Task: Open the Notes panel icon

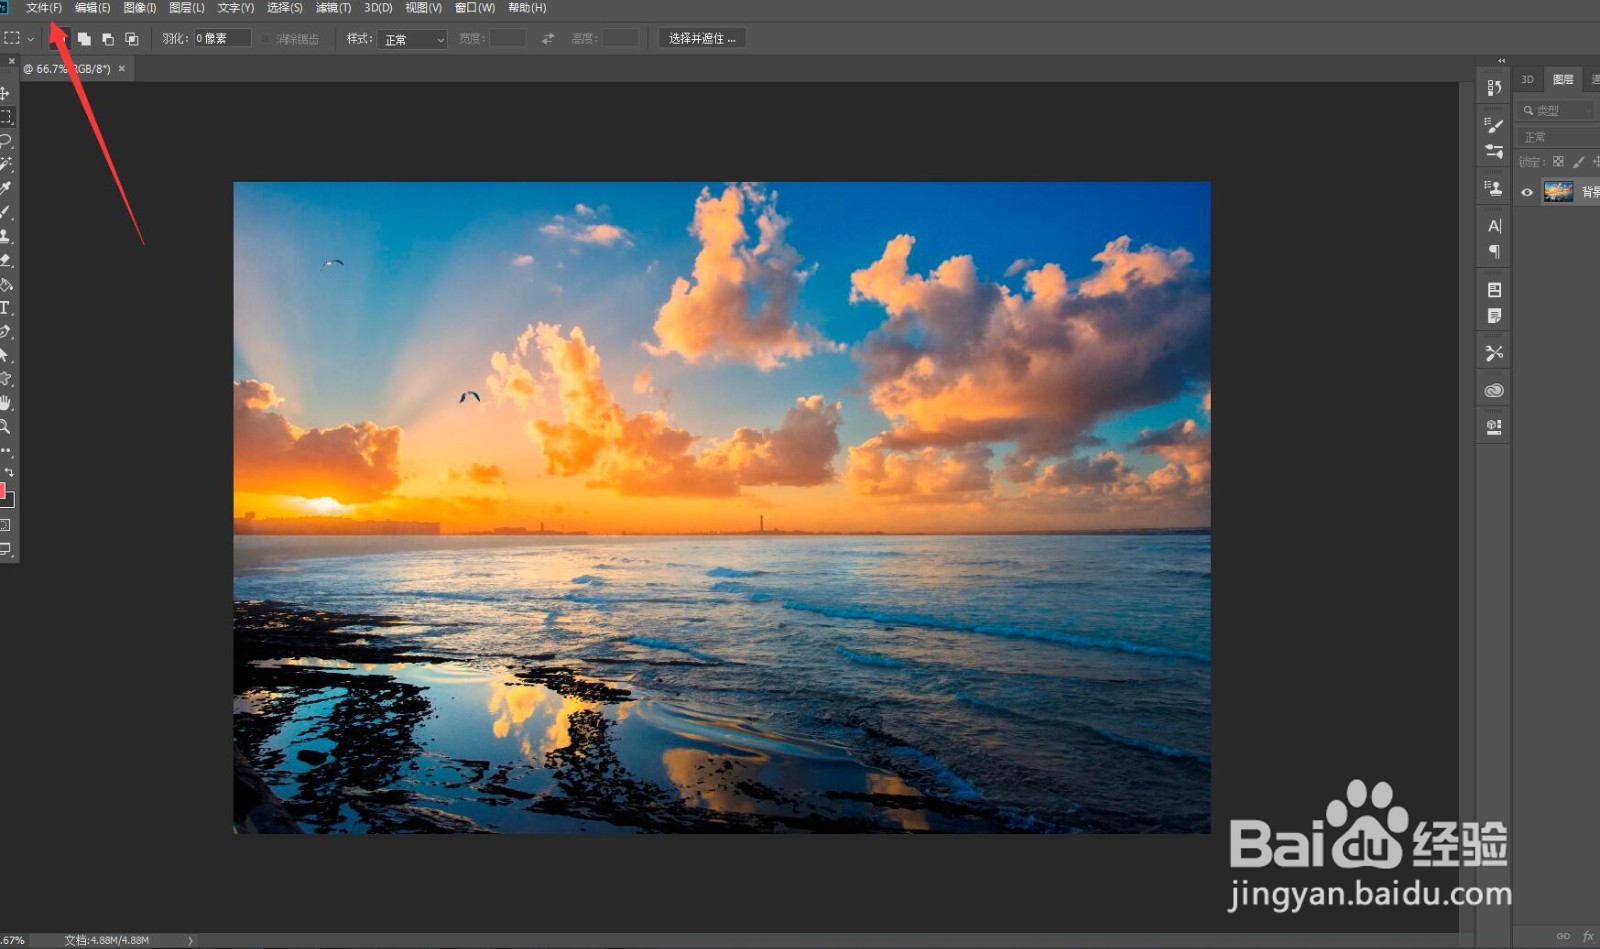Action: pyautogui.click(x=1494, y=316)
